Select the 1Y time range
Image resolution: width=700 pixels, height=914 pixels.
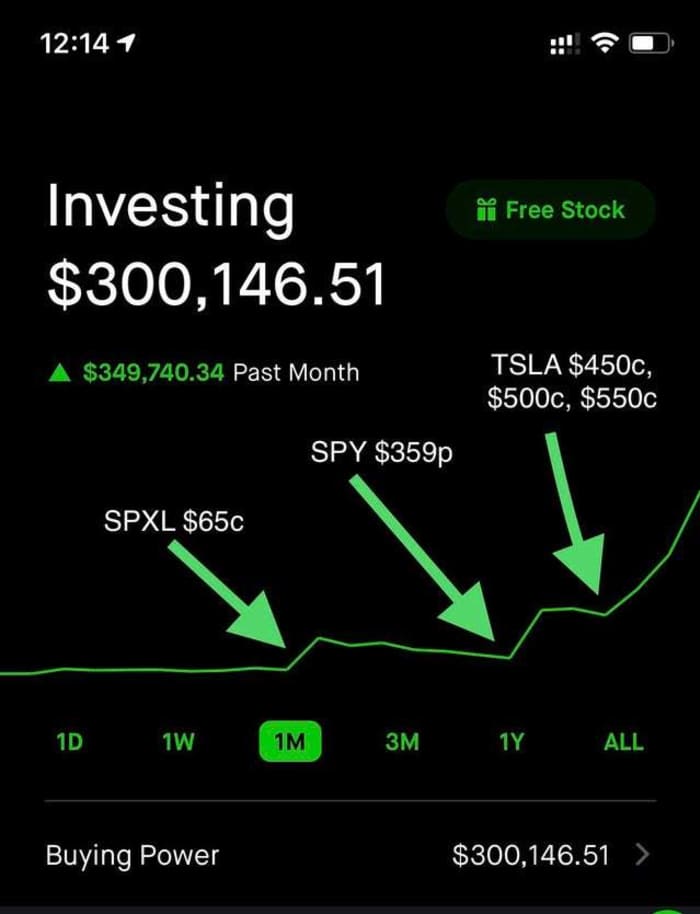pyautogui.click(x=510, y=742)
